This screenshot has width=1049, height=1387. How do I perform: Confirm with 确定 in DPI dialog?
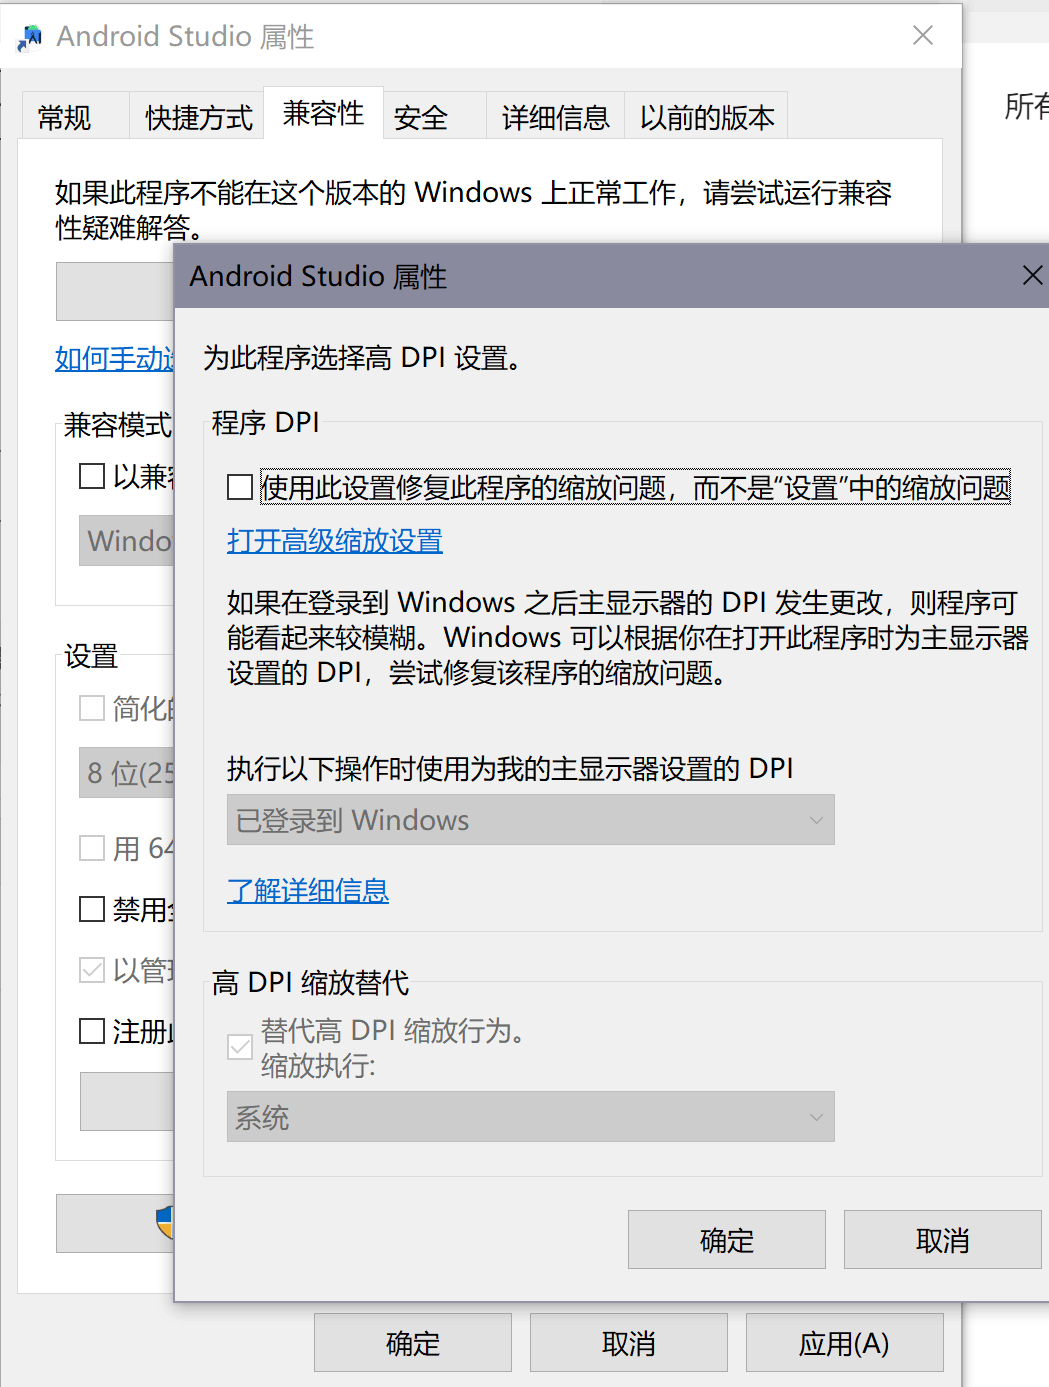727,1240
